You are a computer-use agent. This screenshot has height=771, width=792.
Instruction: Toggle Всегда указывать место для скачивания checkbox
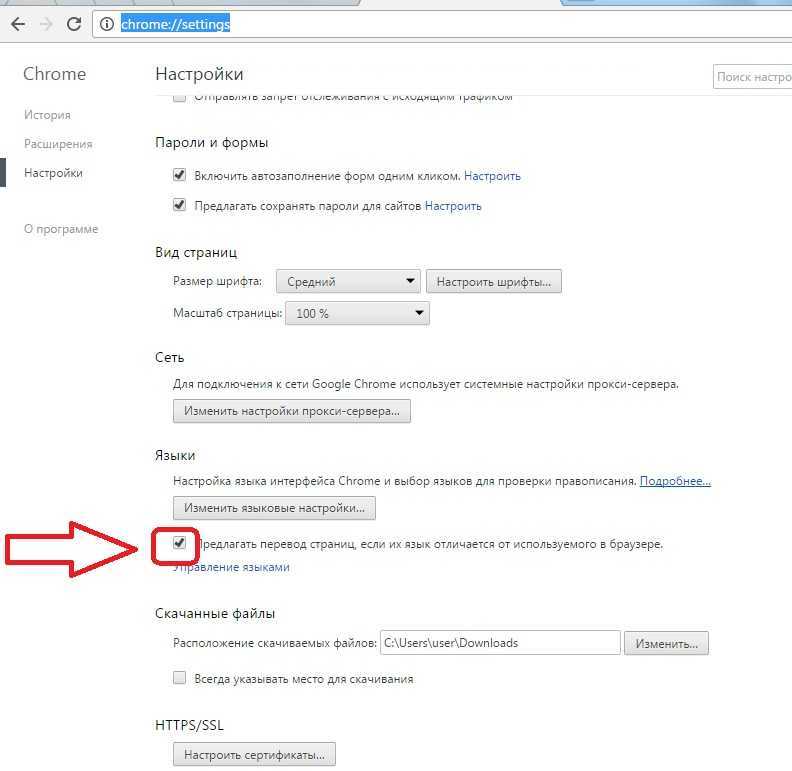pos(179,678)
